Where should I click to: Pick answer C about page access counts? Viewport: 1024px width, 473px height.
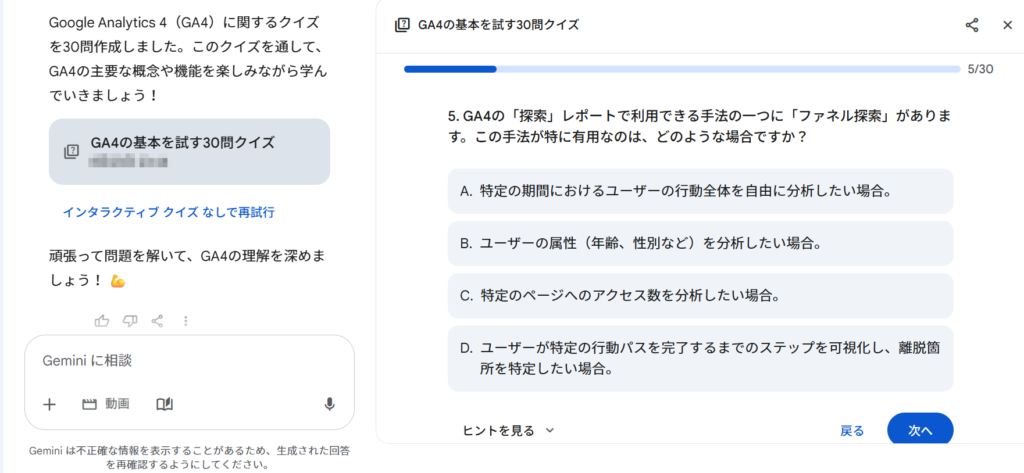click(x=700, y=296)
